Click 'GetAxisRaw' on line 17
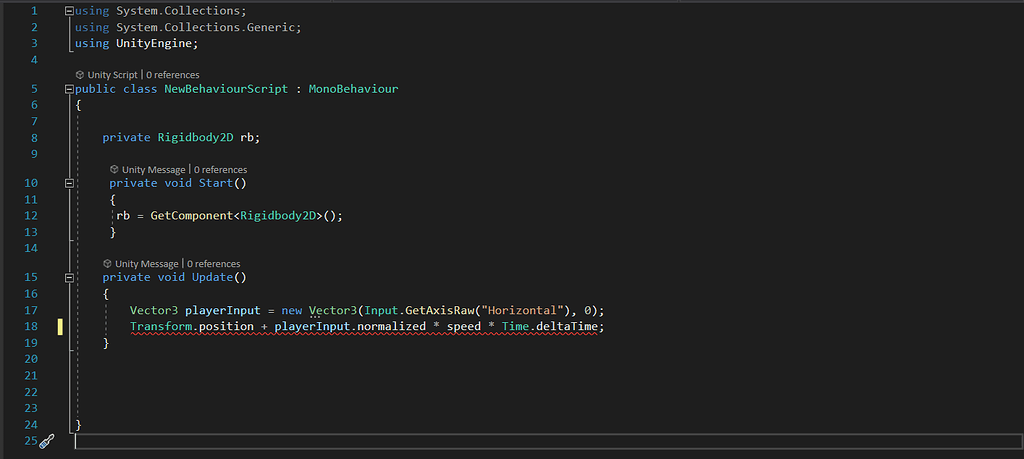This screenshot has height=459, width=1024. (440, 310)
